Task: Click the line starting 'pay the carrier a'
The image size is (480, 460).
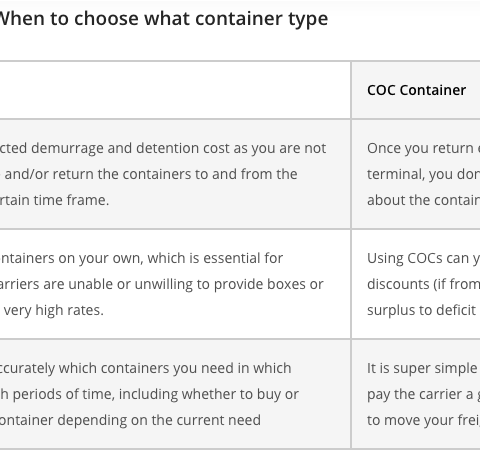Action: [423, 394]
